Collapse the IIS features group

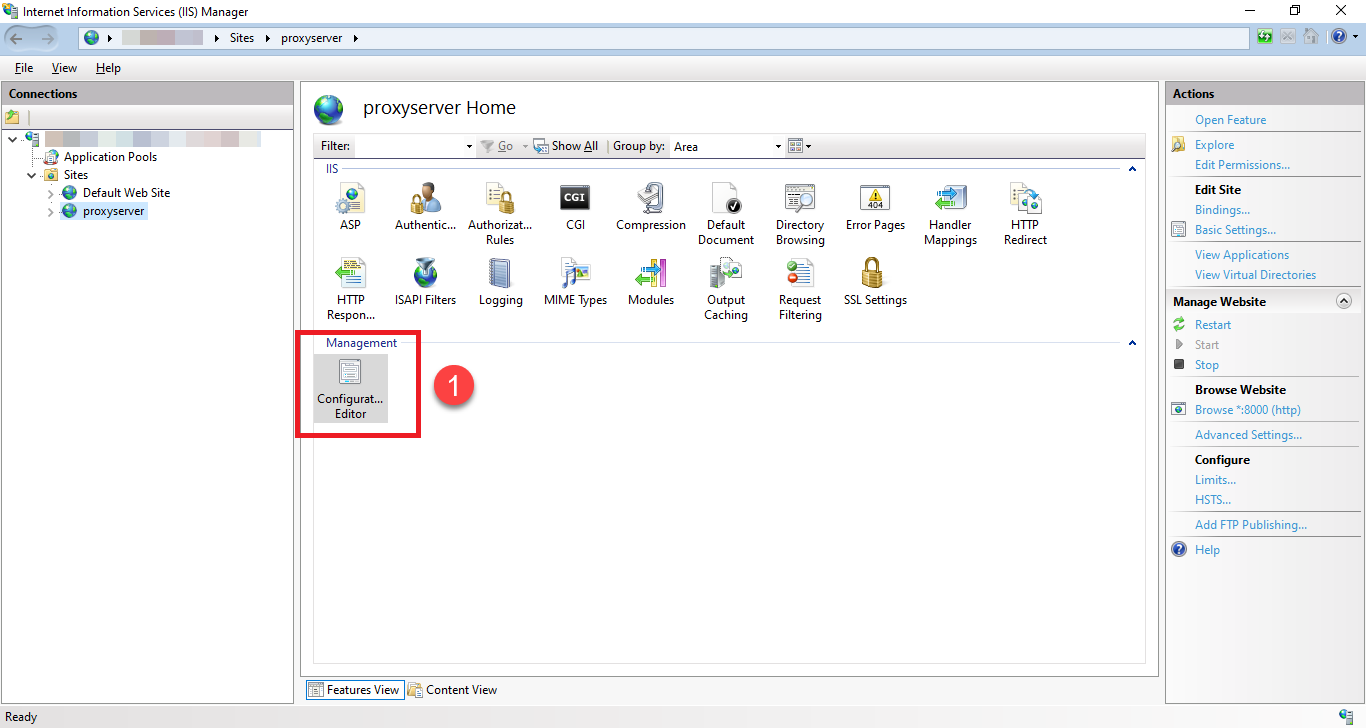tap(1132, 169)
